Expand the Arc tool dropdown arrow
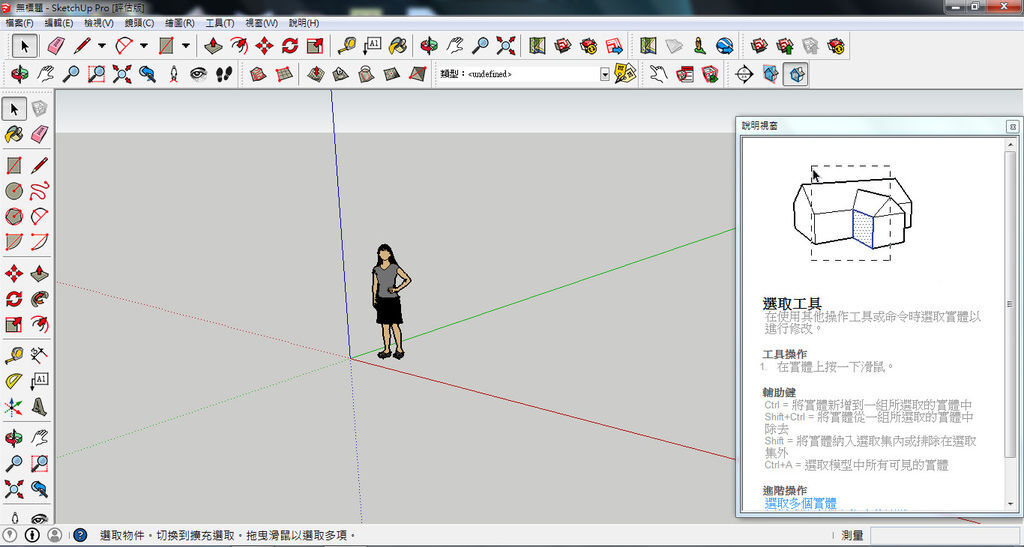This screenshot has height=547, width=1024. pos(144,46)
